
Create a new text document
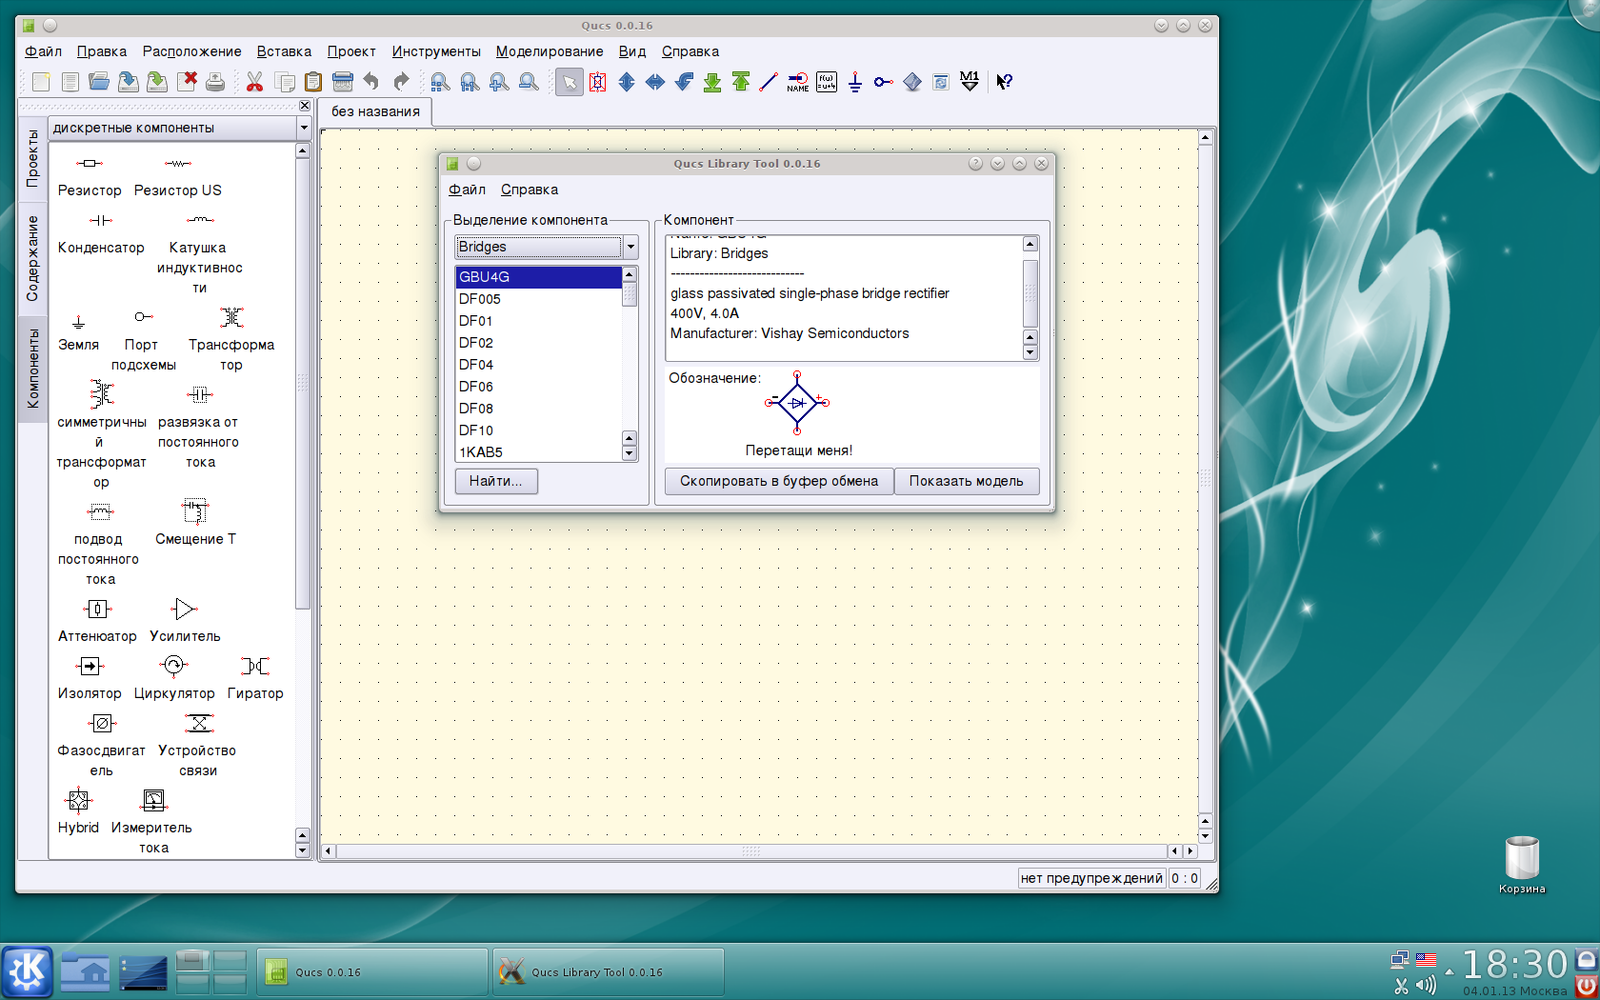pyautogui.click(x=70, y=82)
